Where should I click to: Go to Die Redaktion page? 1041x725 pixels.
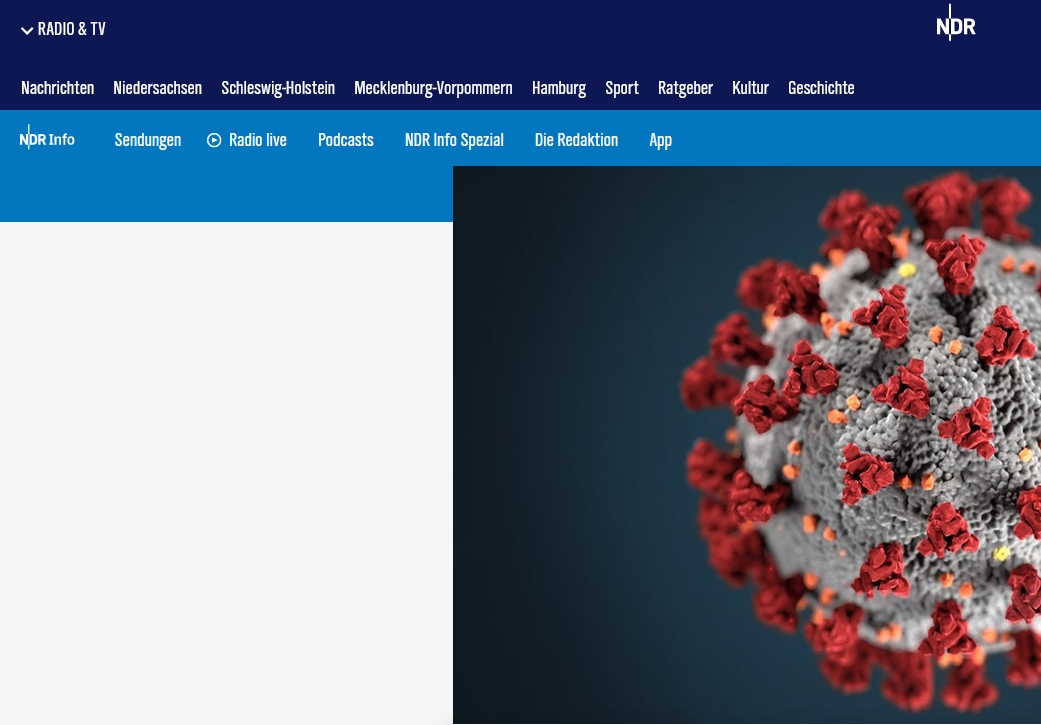[x=576, y=140]
